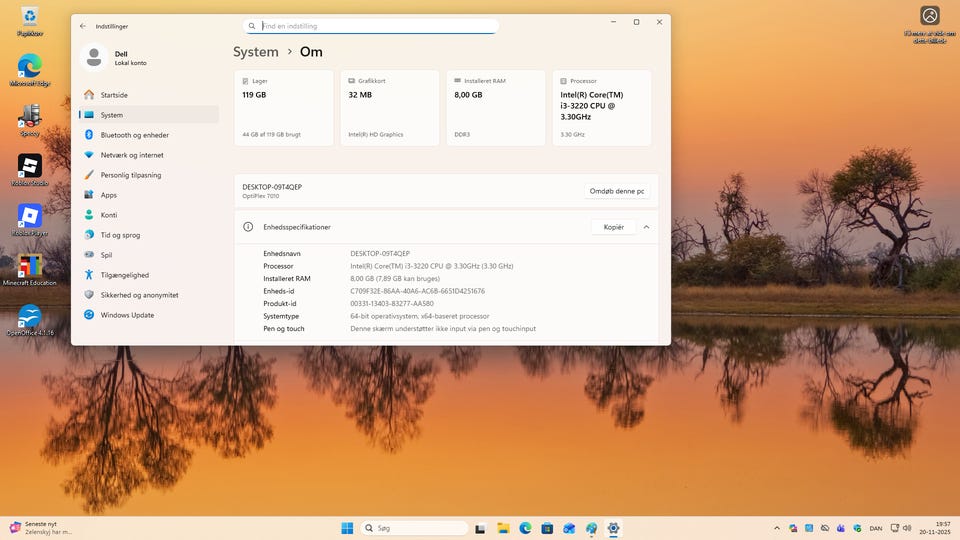Click the Omdøb denne pc button

tap(617, 191)
